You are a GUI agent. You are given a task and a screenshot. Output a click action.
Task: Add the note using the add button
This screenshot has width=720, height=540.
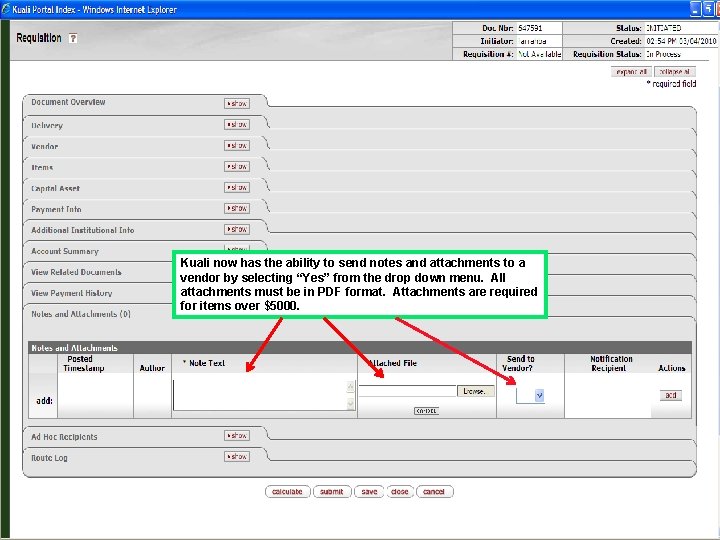pyautogui.click(x=671, y=395)
